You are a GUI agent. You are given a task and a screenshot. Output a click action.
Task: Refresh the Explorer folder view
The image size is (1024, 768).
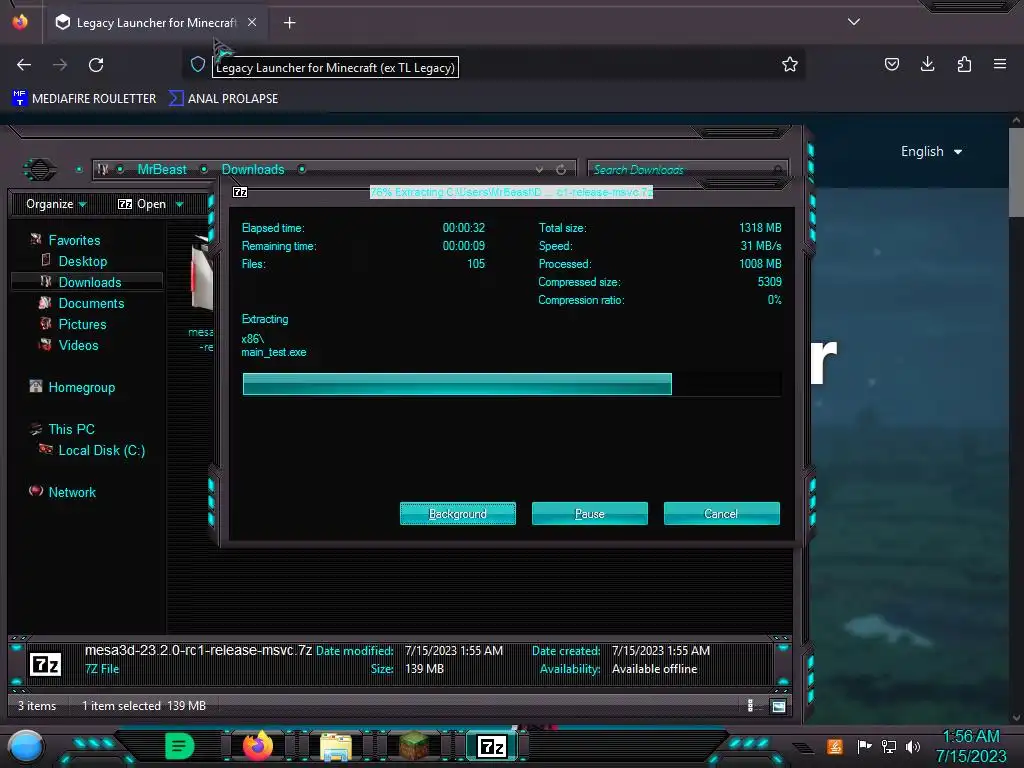tap(561, 170)
